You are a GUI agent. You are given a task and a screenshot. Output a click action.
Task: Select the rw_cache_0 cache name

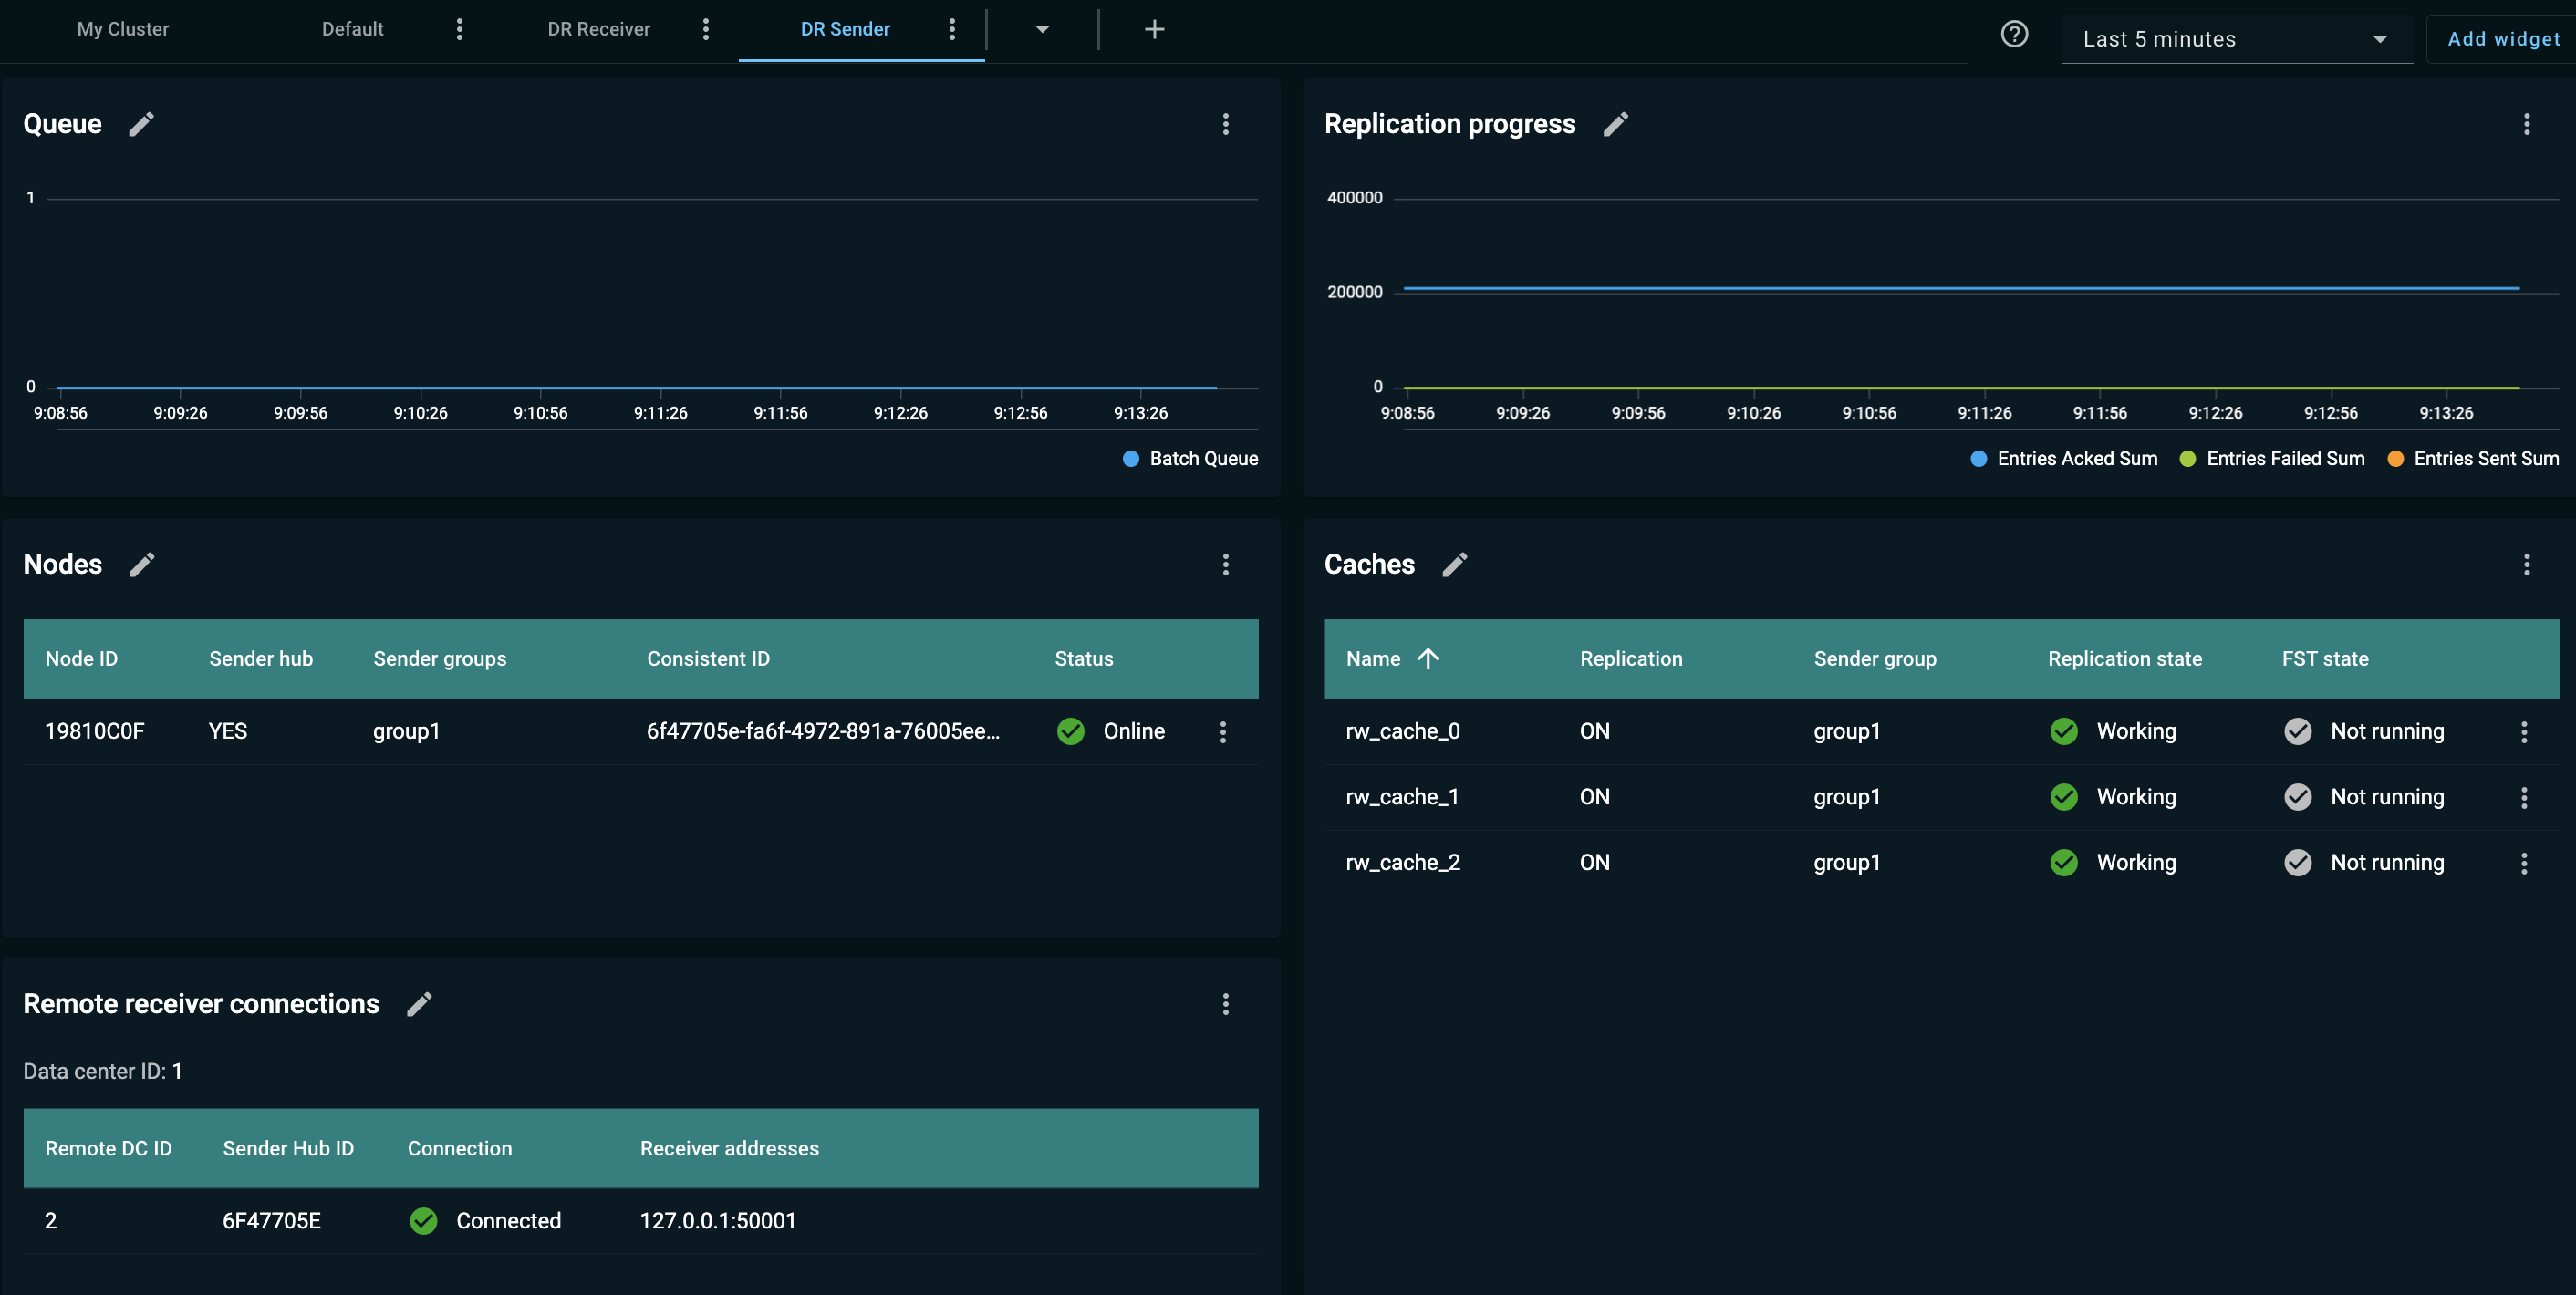click(1402, 731)
